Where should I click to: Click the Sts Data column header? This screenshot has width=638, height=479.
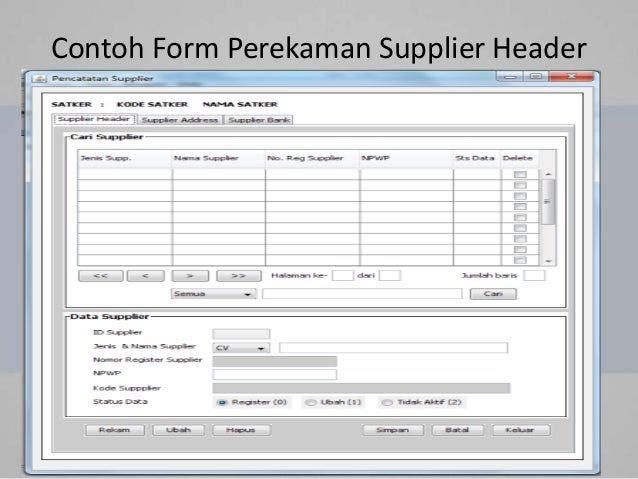pos(477,159)
